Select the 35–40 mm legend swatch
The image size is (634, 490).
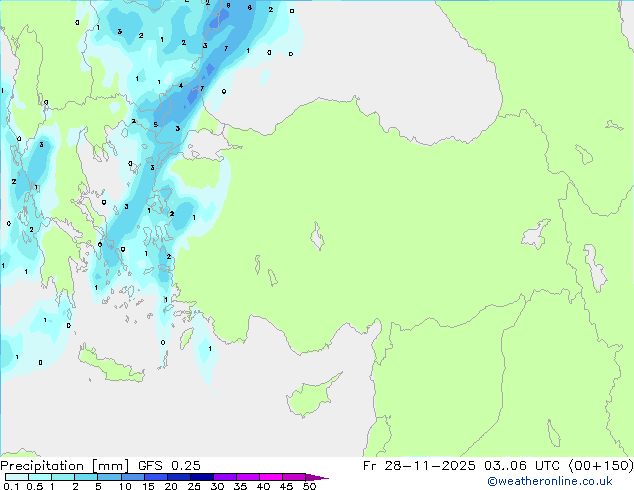(248, 477)
